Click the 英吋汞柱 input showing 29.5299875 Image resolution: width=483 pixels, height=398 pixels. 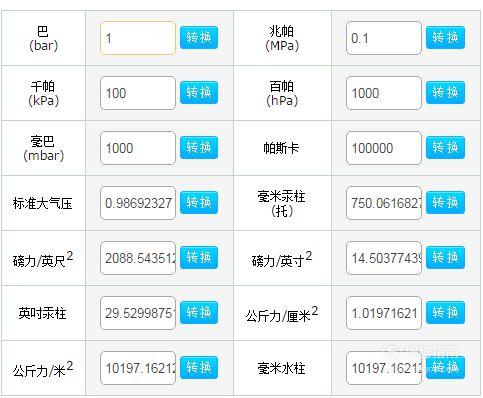point(138,313)
